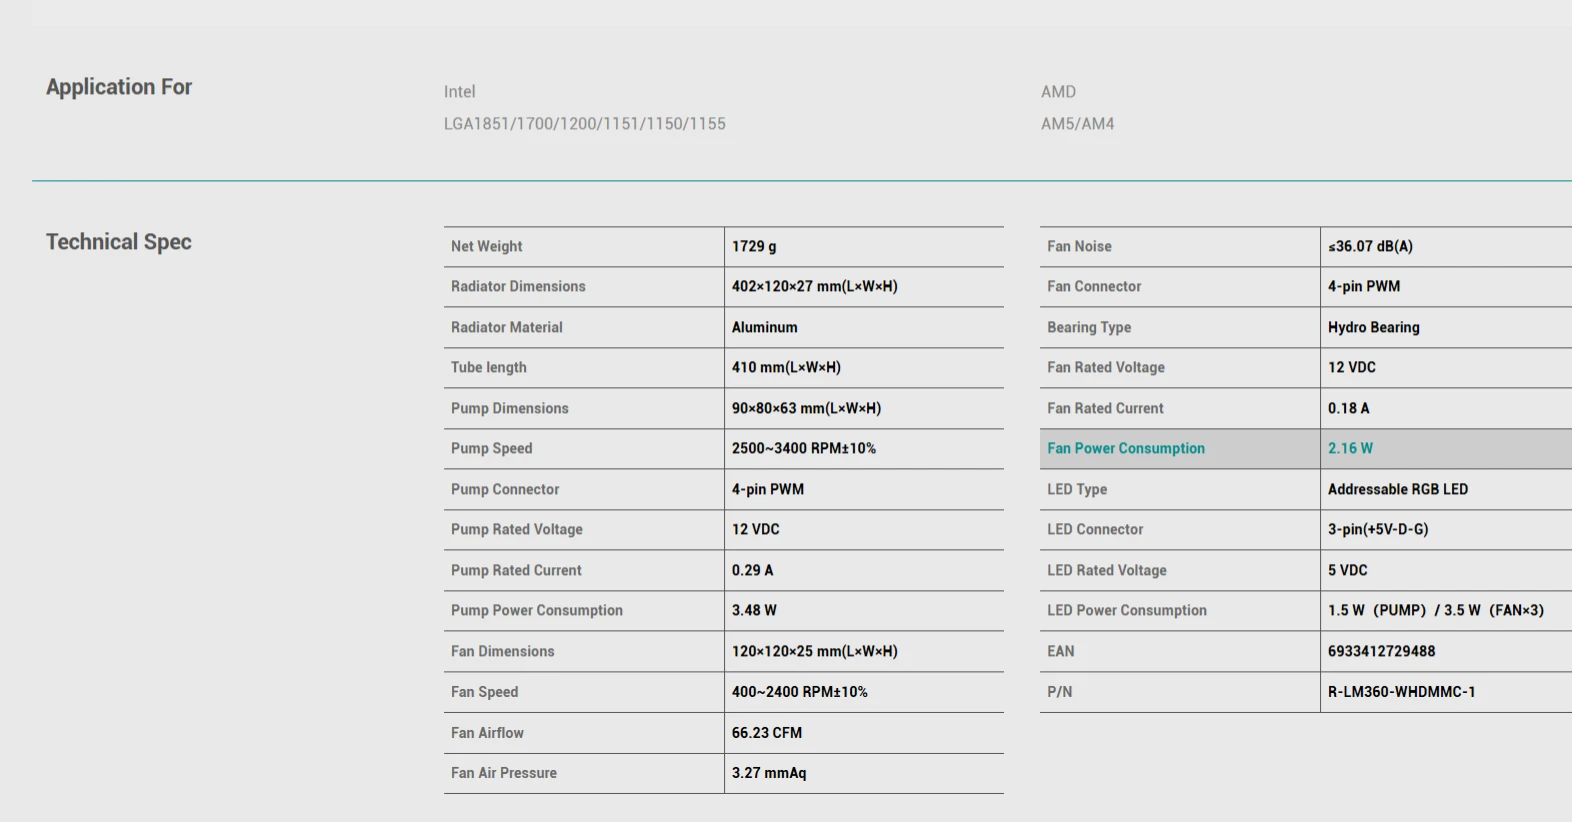Click the 'Bearing Type' label

(x=1089, y=327)
